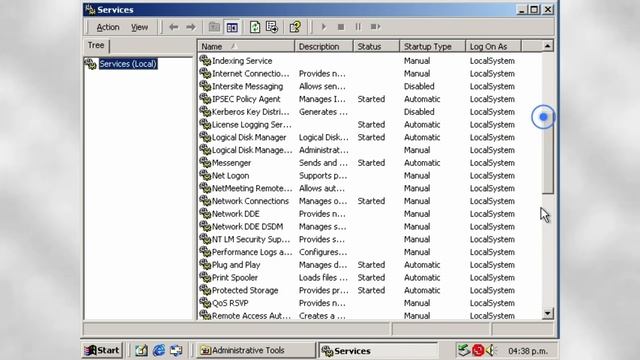Select Services (Local) in the tree
Viewport: 640px width, 360px height.
click(x=128, y=64)
